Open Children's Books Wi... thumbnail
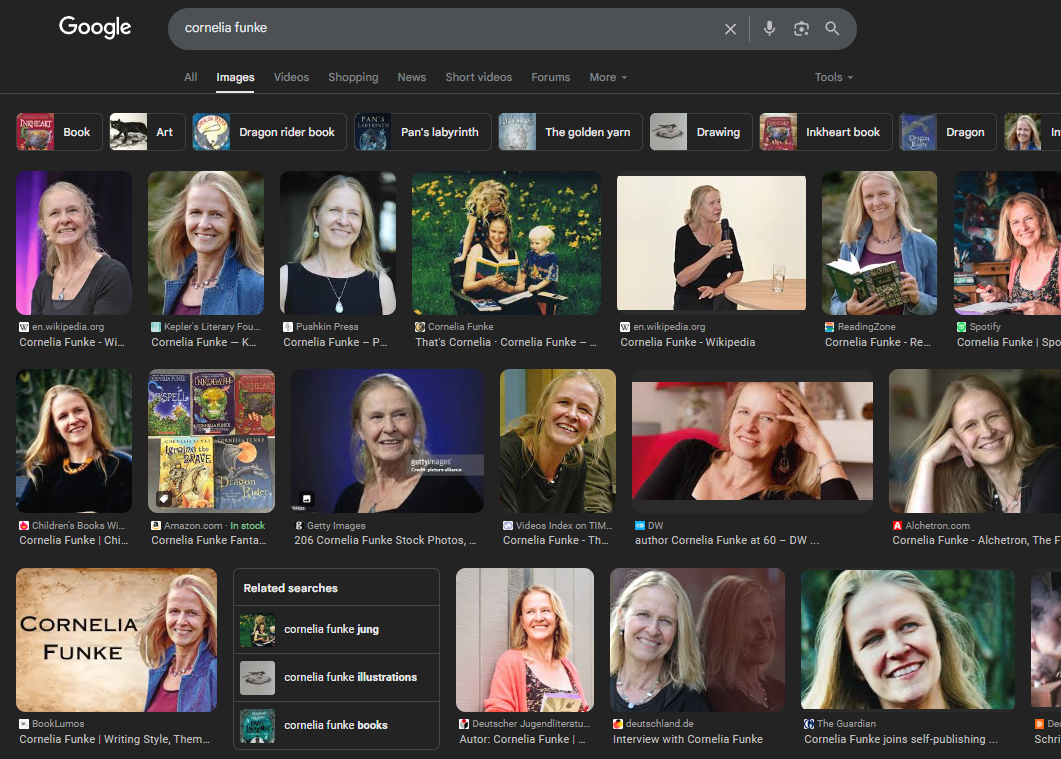 coord(74,440)
